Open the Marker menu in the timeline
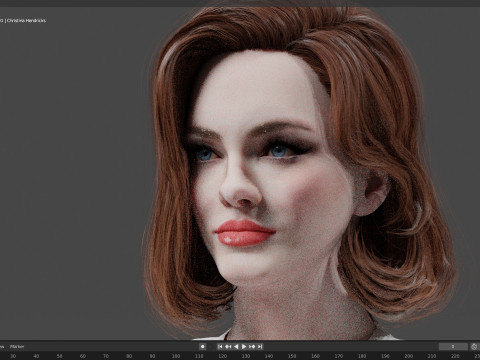480x360 pixels. 17,347
